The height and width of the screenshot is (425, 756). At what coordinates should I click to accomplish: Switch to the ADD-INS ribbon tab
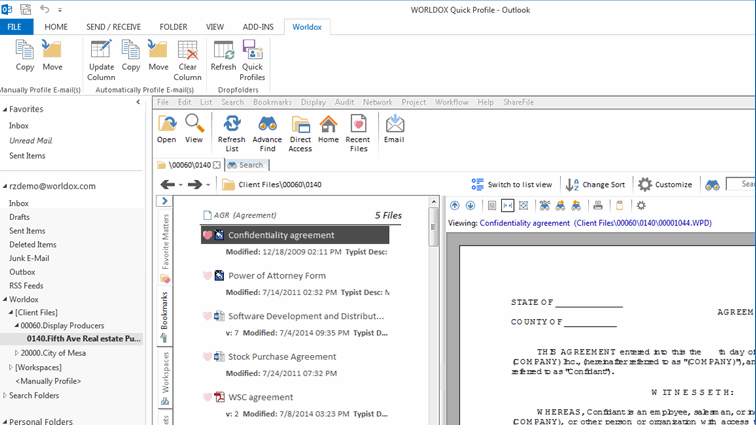coord(258,27)
